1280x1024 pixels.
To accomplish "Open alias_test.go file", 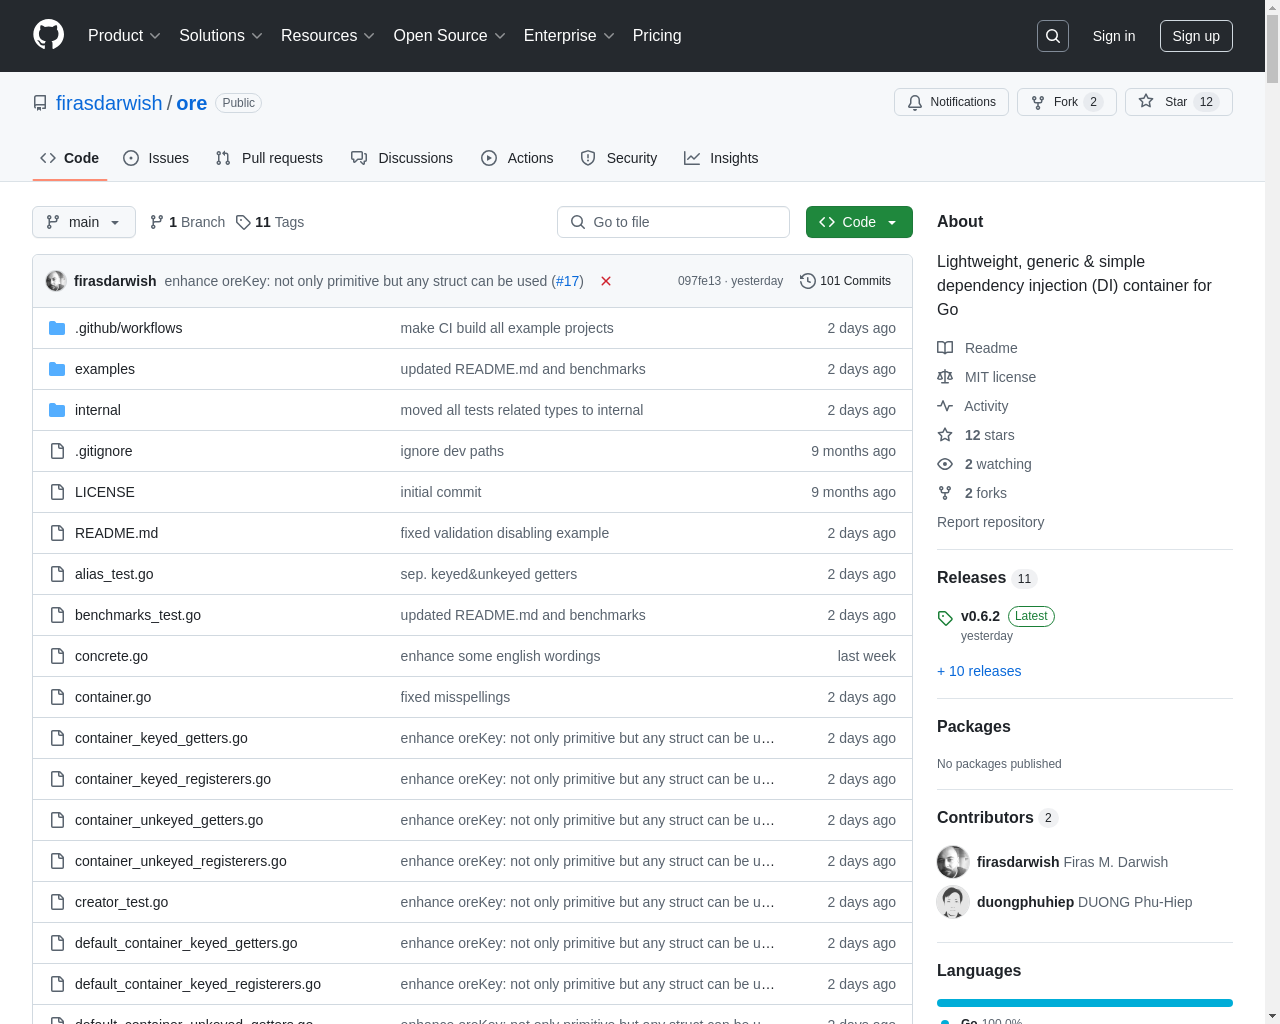I will pyautogui.click(x=114, y=574).
